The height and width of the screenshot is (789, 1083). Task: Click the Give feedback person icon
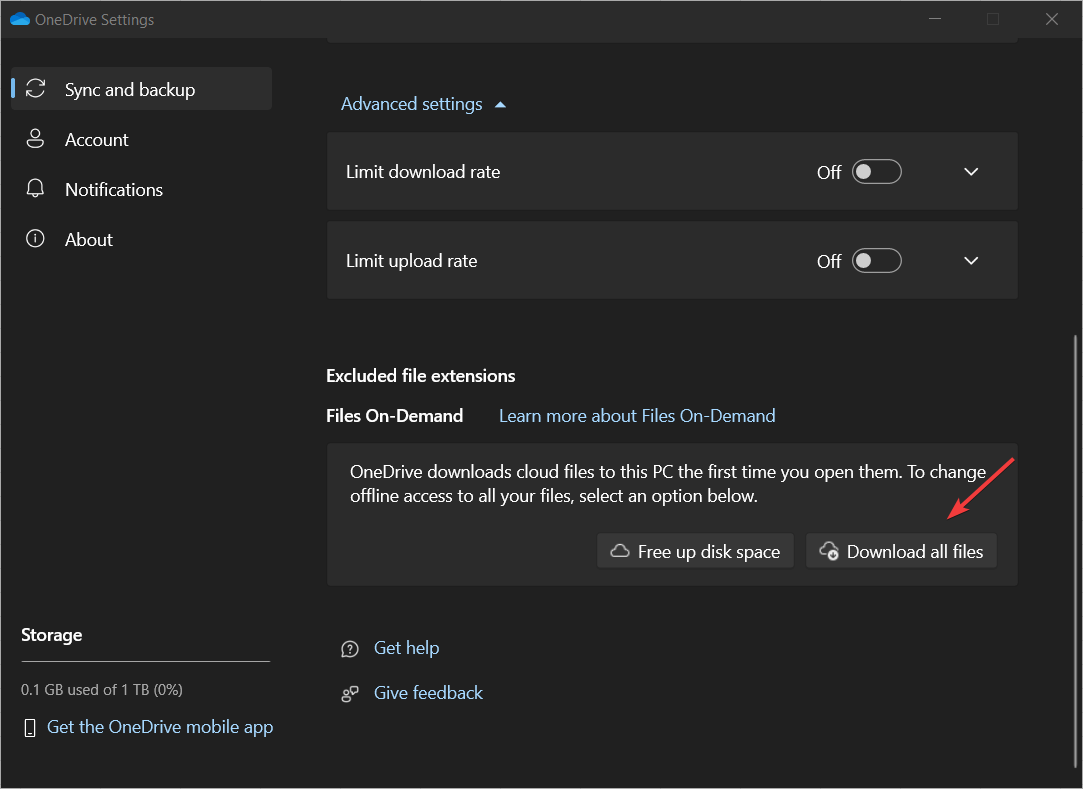click(350, 693)
